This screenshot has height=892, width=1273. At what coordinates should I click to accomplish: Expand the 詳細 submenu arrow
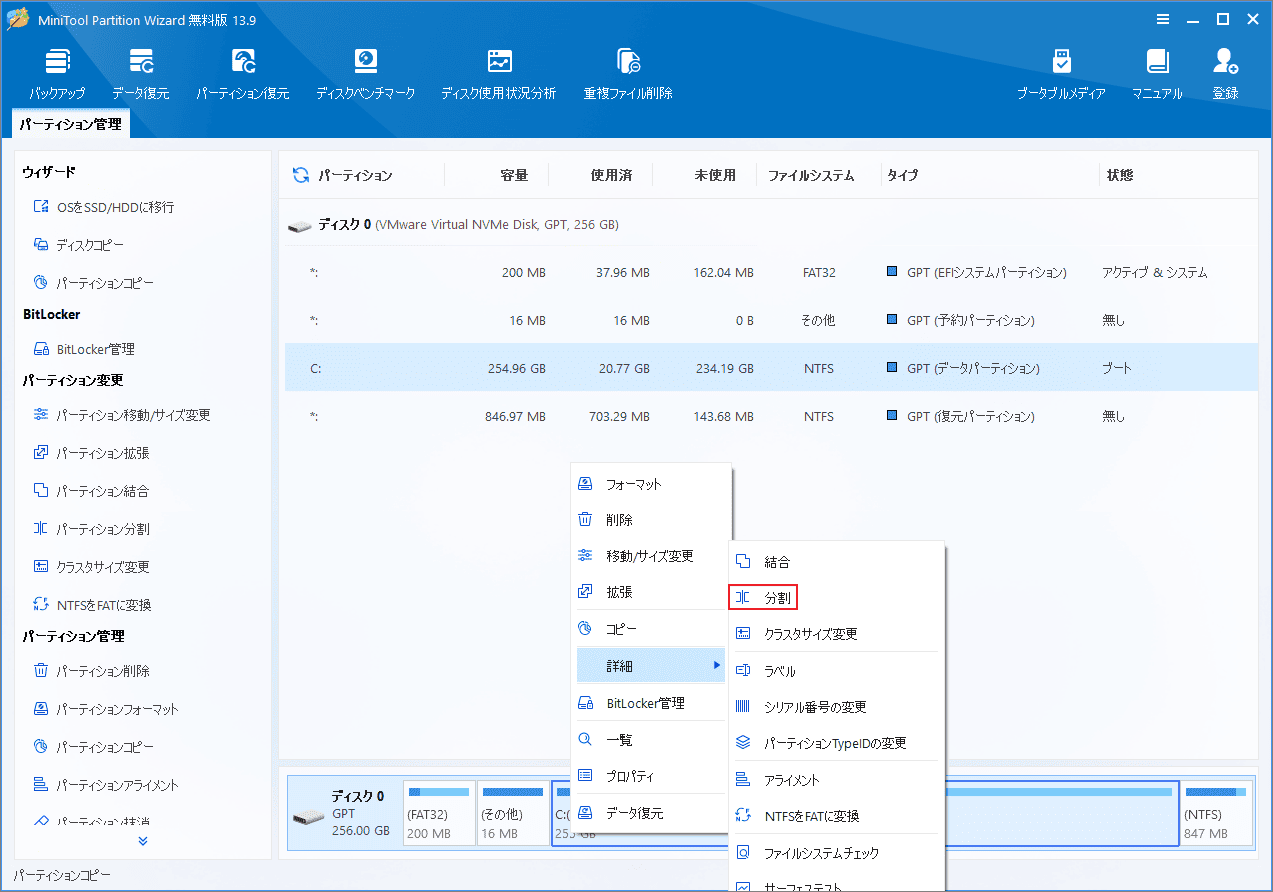pos(716,665)
